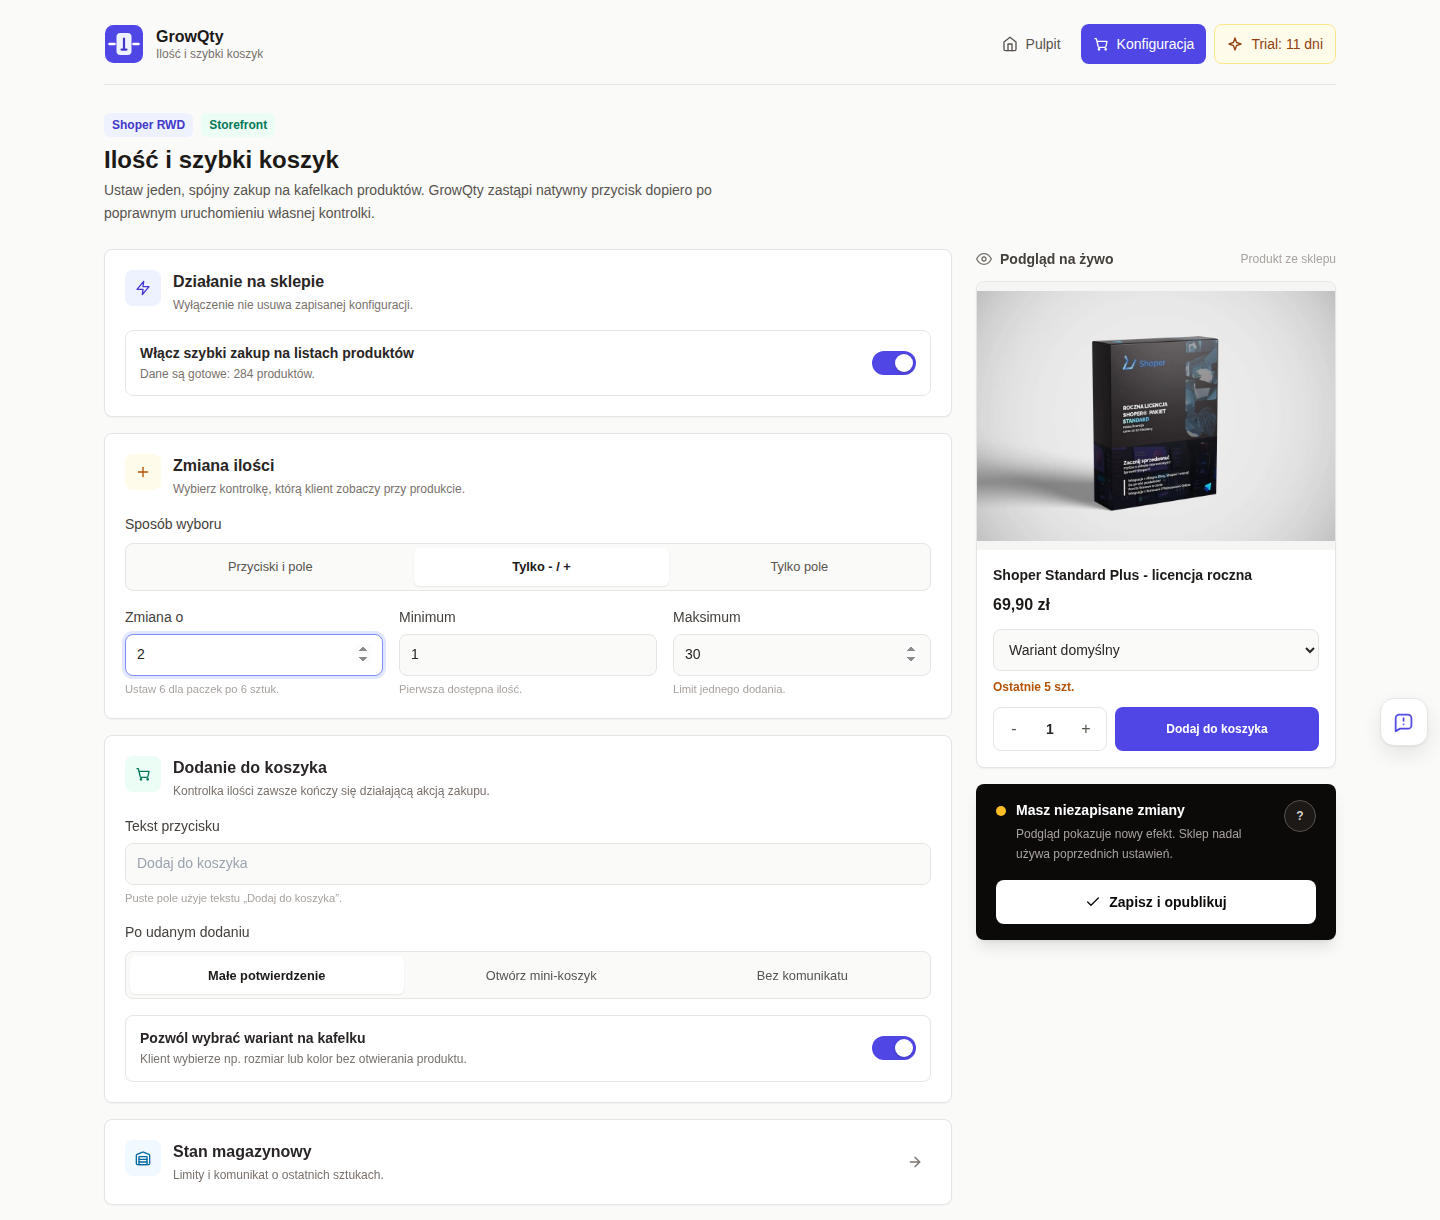
Task: Click the Masz niezapisane zmiany heading
Action: pyautogui.click(x=1100, y=810)
